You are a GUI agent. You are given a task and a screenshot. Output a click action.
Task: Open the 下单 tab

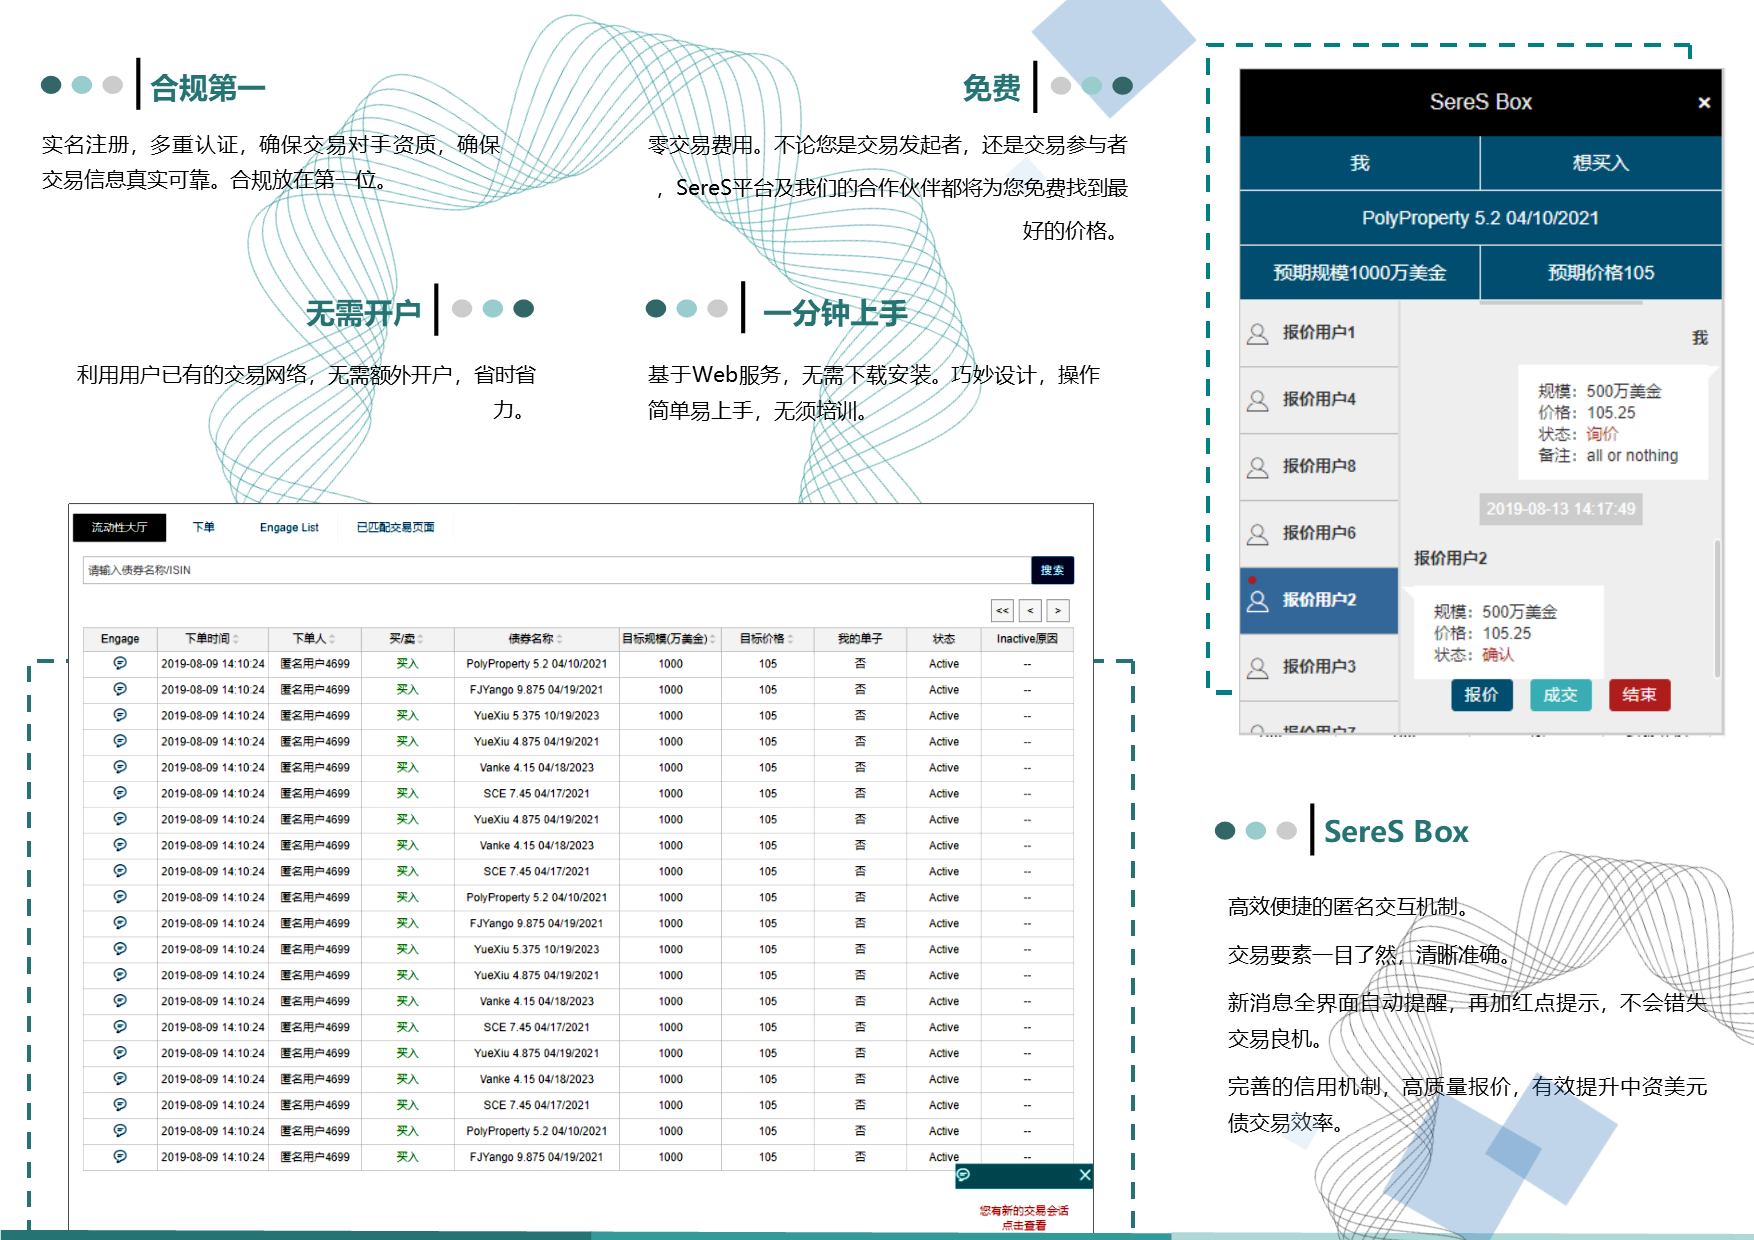204,527
